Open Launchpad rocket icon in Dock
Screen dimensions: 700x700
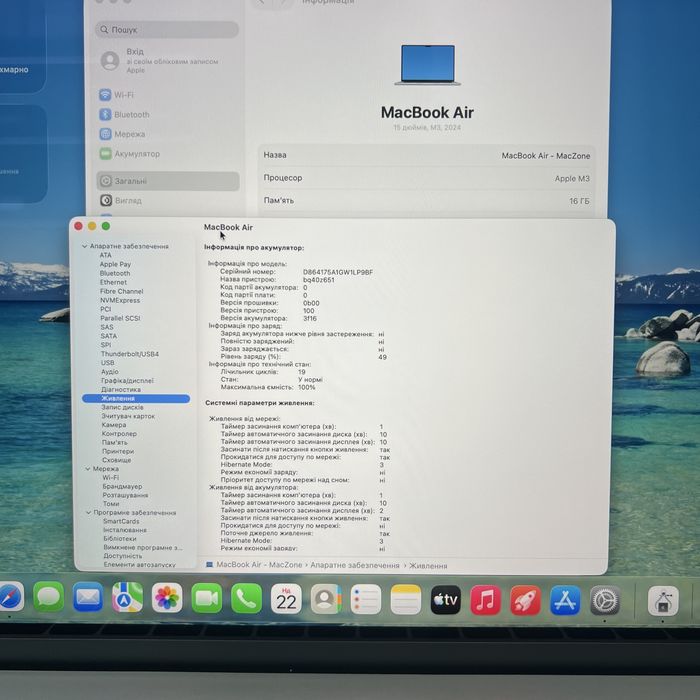pos(525,601)
